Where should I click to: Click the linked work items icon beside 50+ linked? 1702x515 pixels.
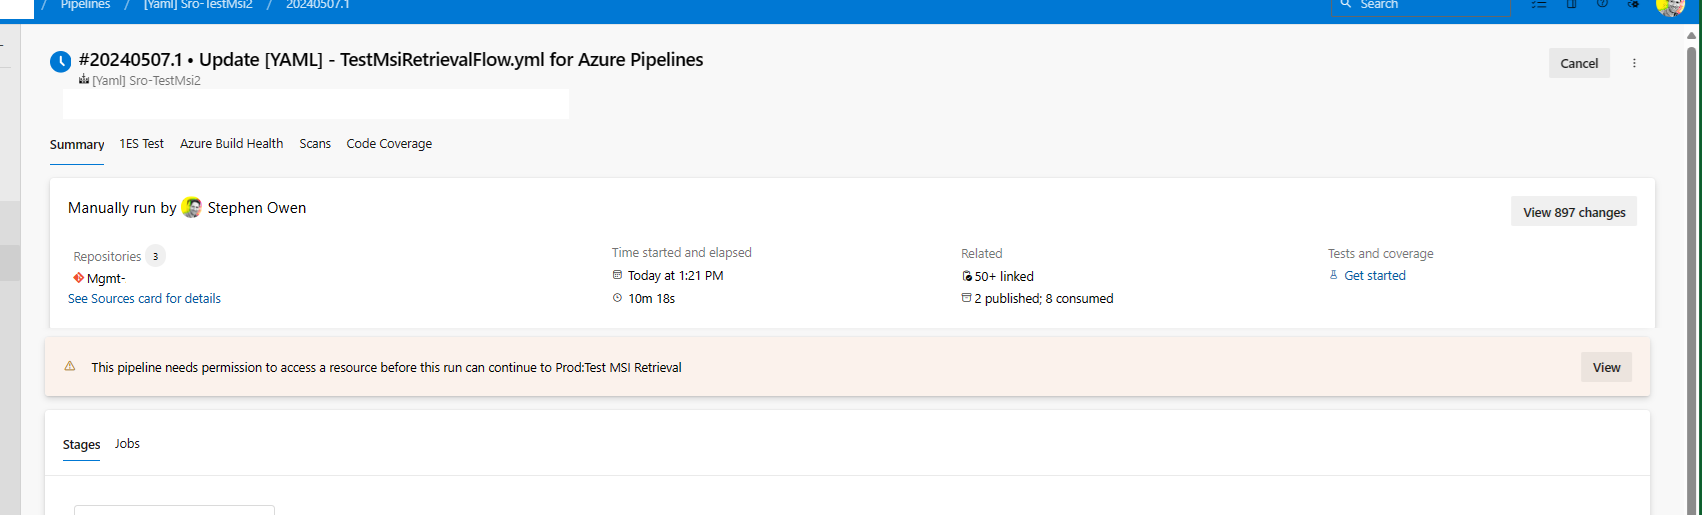point(967,276)
